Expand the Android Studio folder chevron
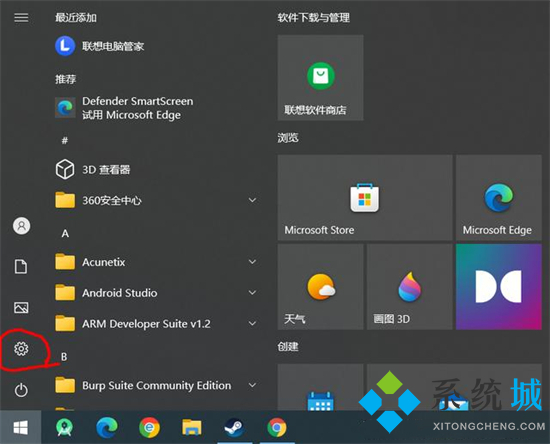Screen dimensions: 550x444 (x=252, y=293)
